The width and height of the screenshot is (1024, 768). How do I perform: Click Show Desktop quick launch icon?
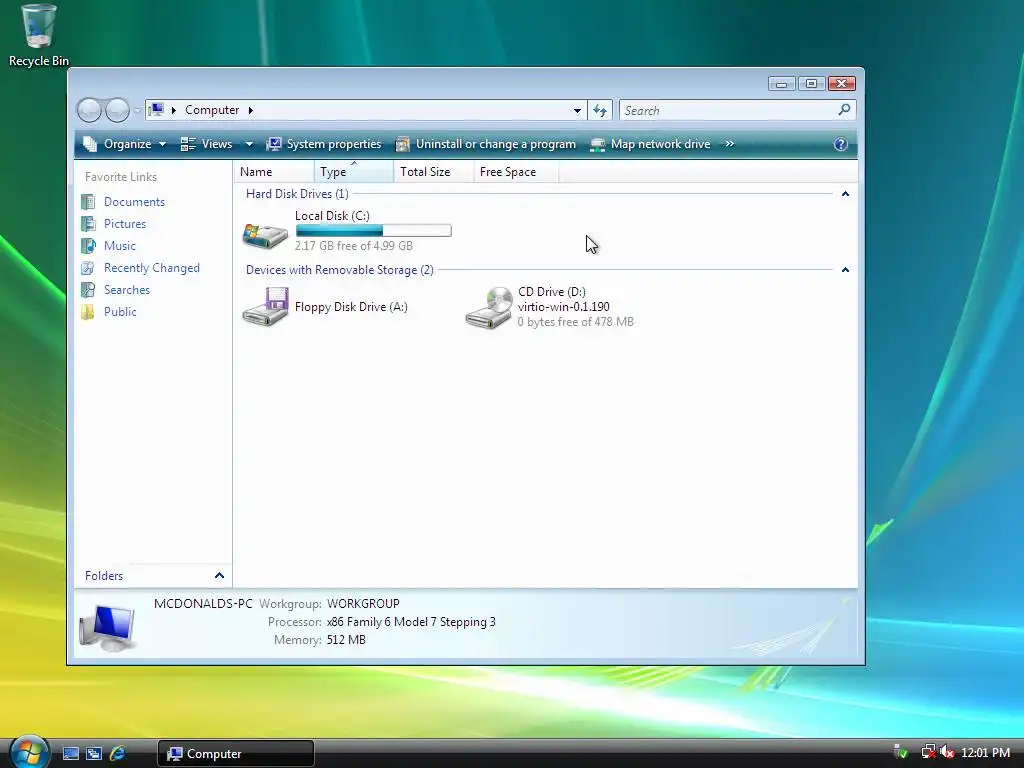pos(71,754)
